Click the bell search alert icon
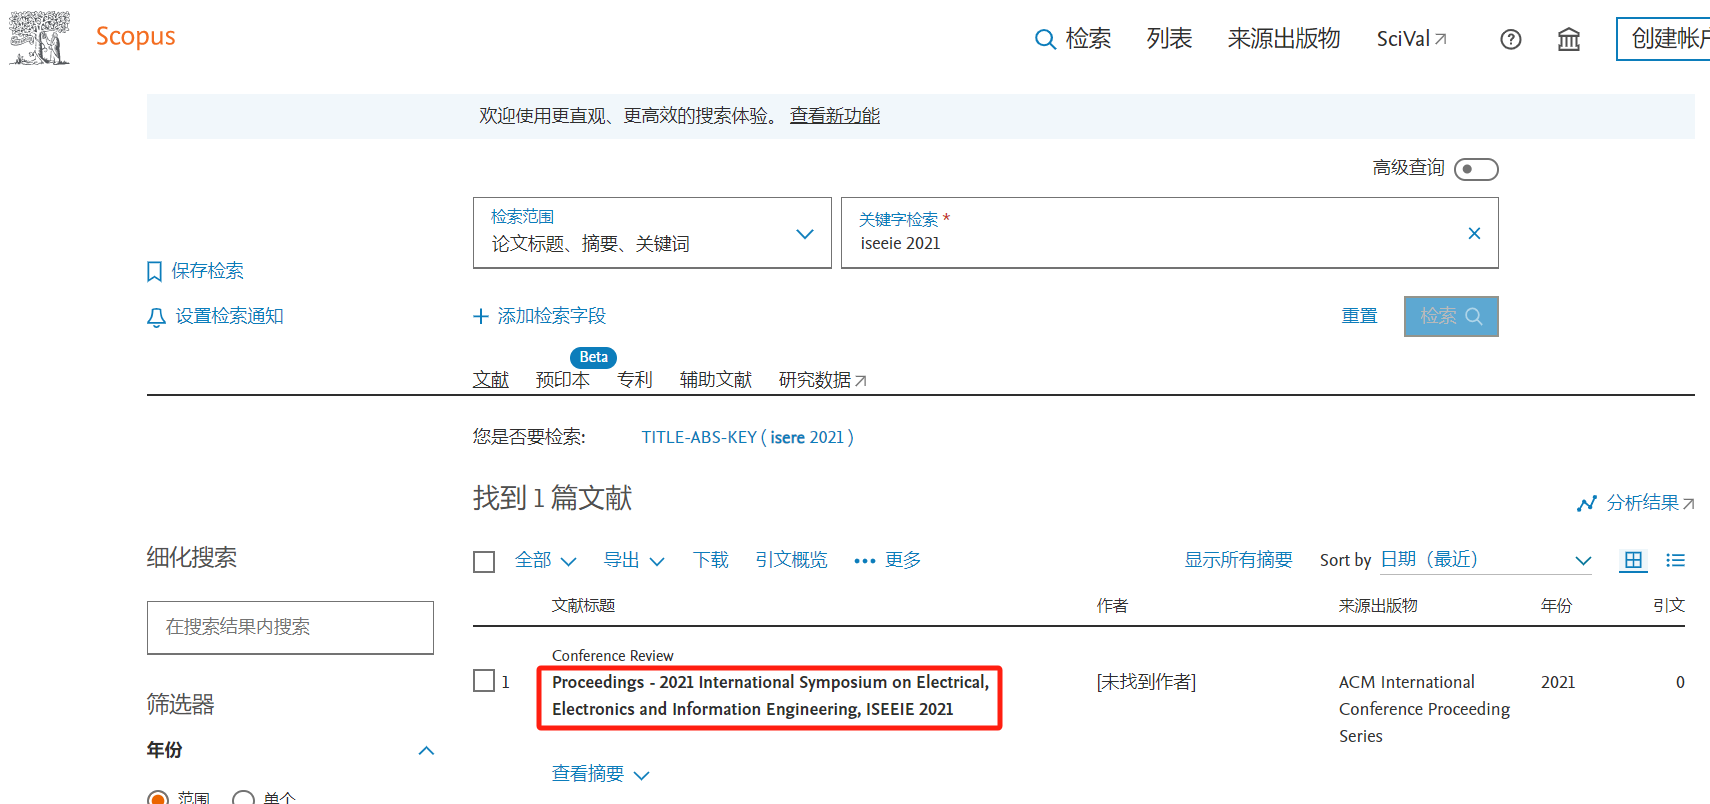Image resolution: width=1710 pixels, height=804 pixels. pos(156,317)
